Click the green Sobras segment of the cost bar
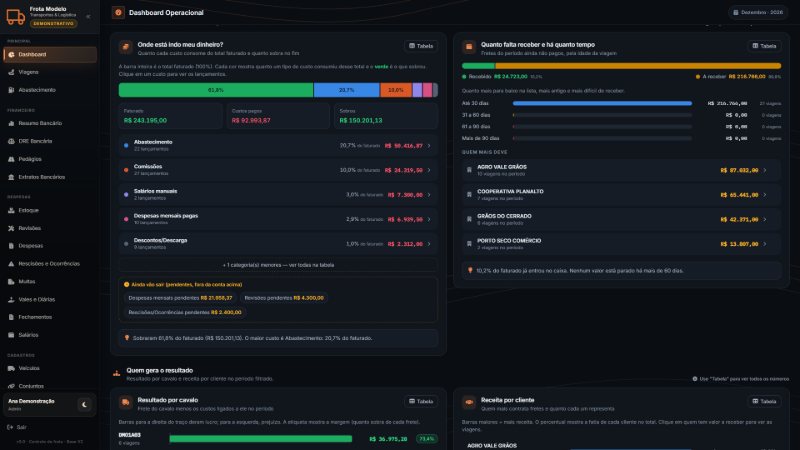The image size is (800, 450). pyautogui.click(x=216, y=90)
